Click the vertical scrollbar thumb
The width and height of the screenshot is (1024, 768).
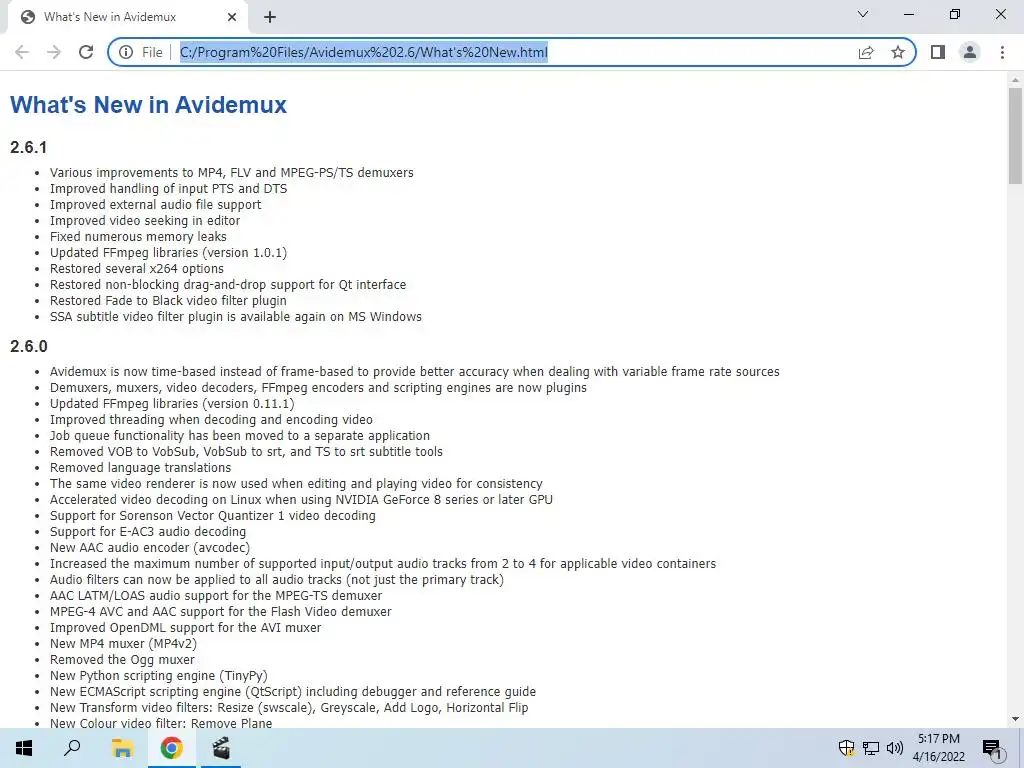coord(1015,136)
